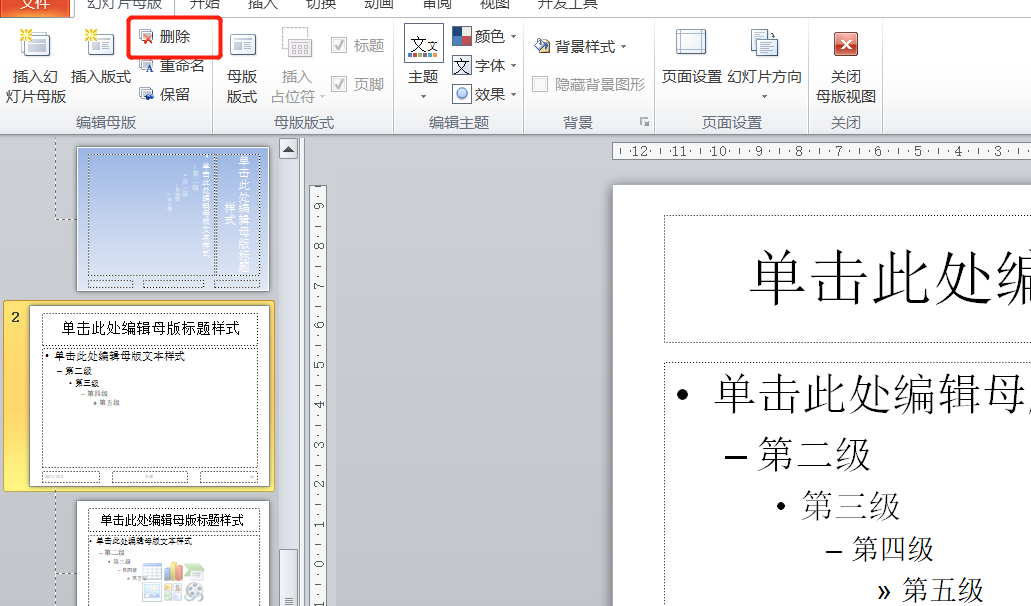
Task: Click the 删除 delete icon
Action: tap(147, 37)
